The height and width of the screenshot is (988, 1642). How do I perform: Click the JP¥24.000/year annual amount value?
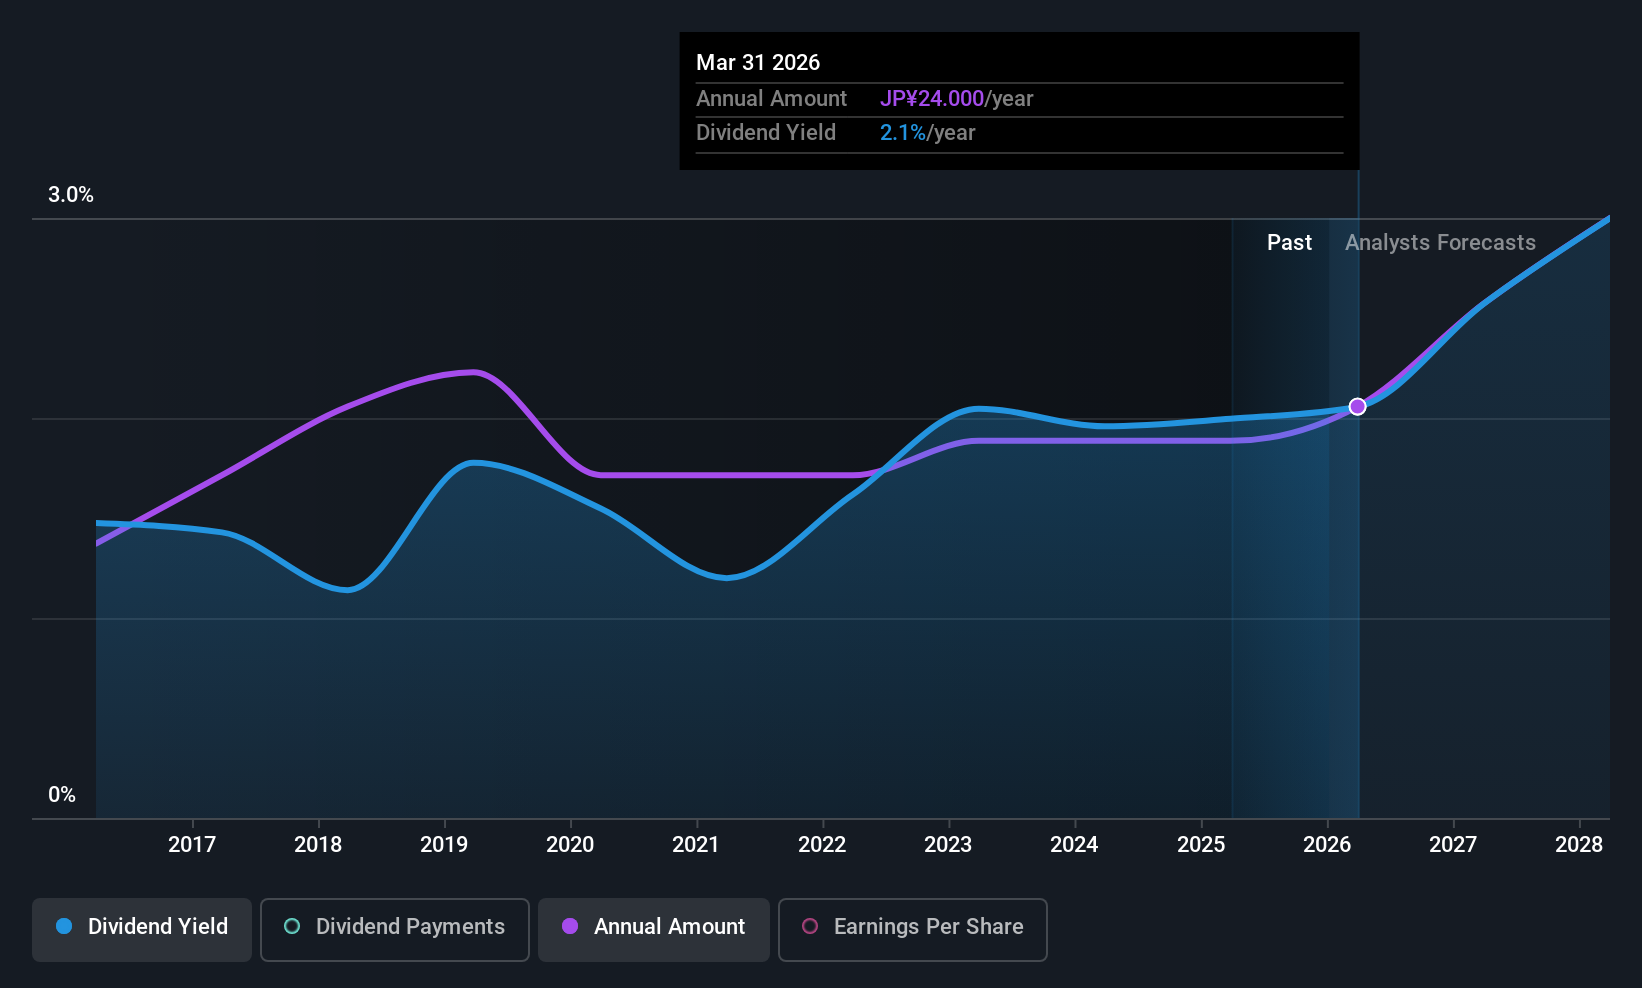pyautogui.click(x=956, y=98)
